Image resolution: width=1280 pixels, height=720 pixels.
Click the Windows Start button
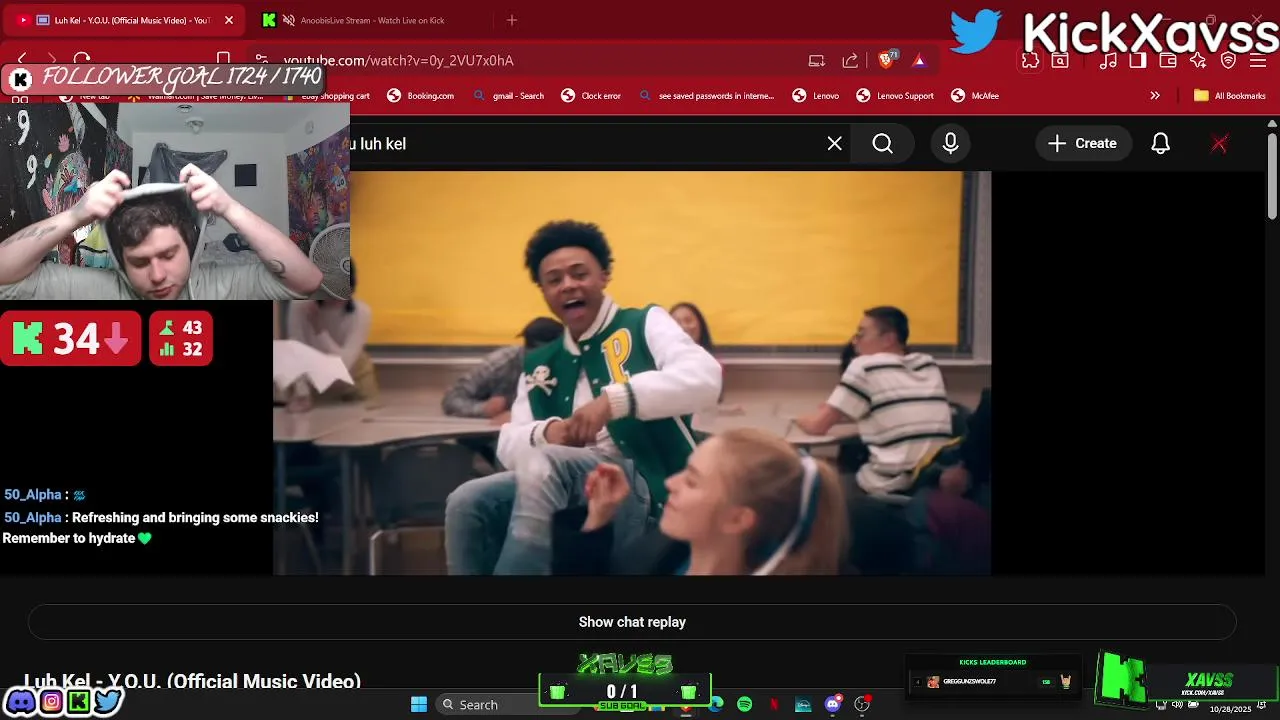click(x=419, y=705)
